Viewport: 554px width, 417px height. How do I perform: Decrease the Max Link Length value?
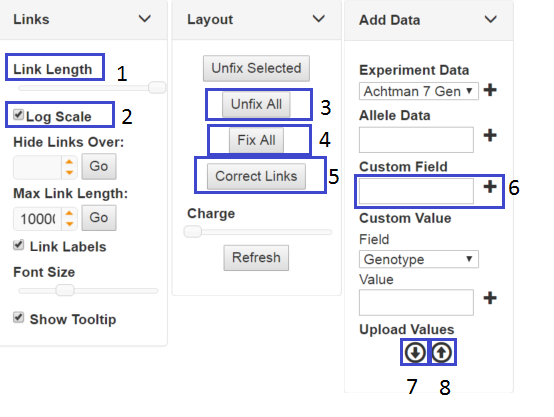point(69,224)
